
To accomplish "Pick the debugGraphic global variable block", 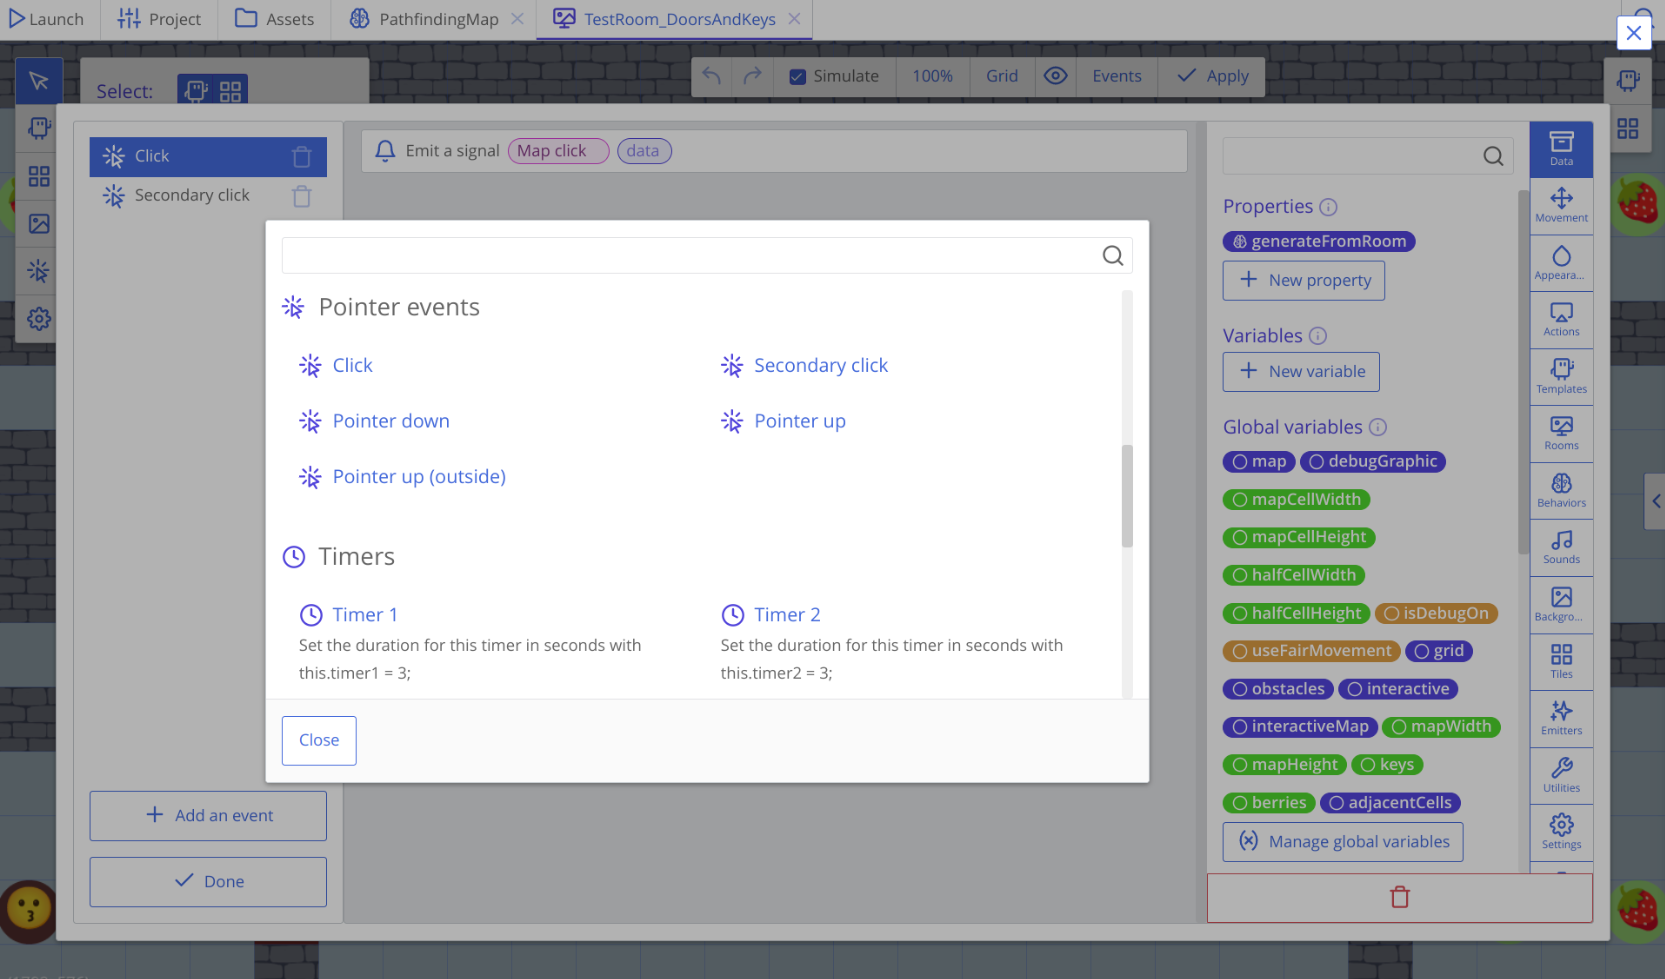I will pos(1372,462).
